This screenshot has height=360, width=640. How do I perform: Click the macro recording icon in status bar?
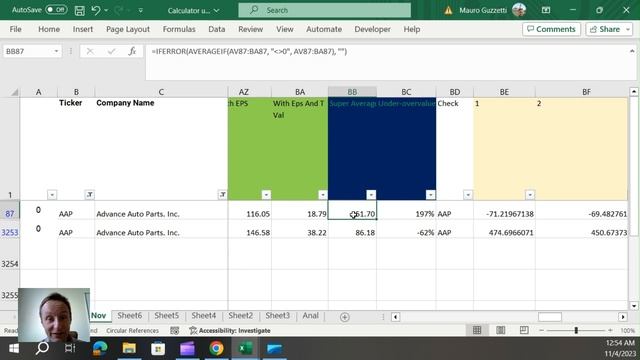pos(175,331)
